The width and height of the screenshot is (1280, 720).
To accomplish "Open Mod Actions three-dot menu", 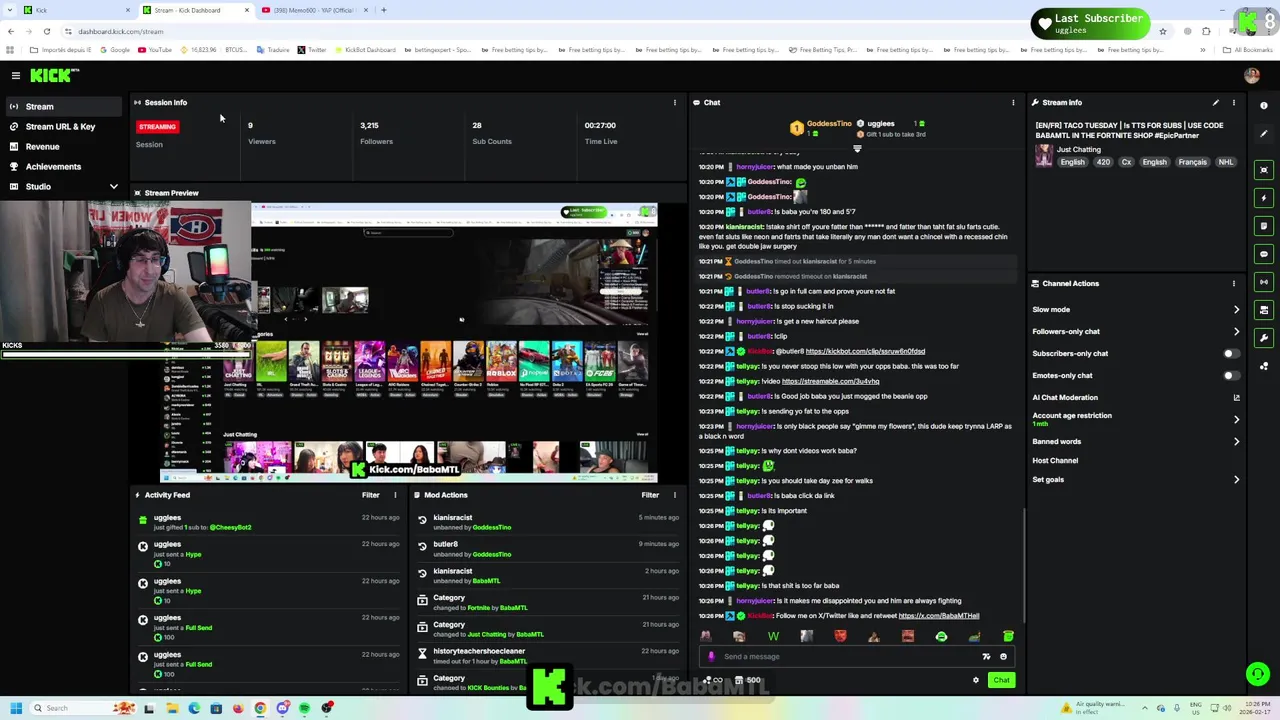I will (x=675, y=495).
